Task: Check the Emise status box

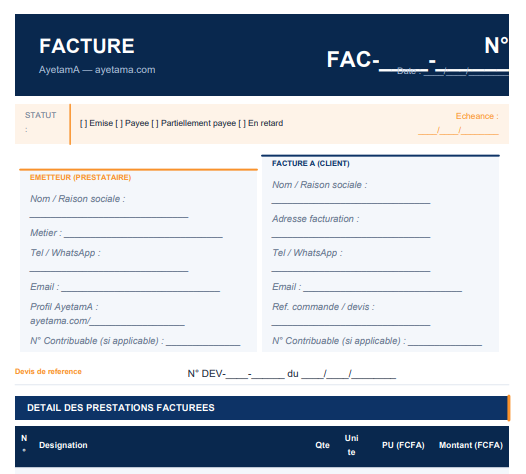Action: tap(84, 123)
